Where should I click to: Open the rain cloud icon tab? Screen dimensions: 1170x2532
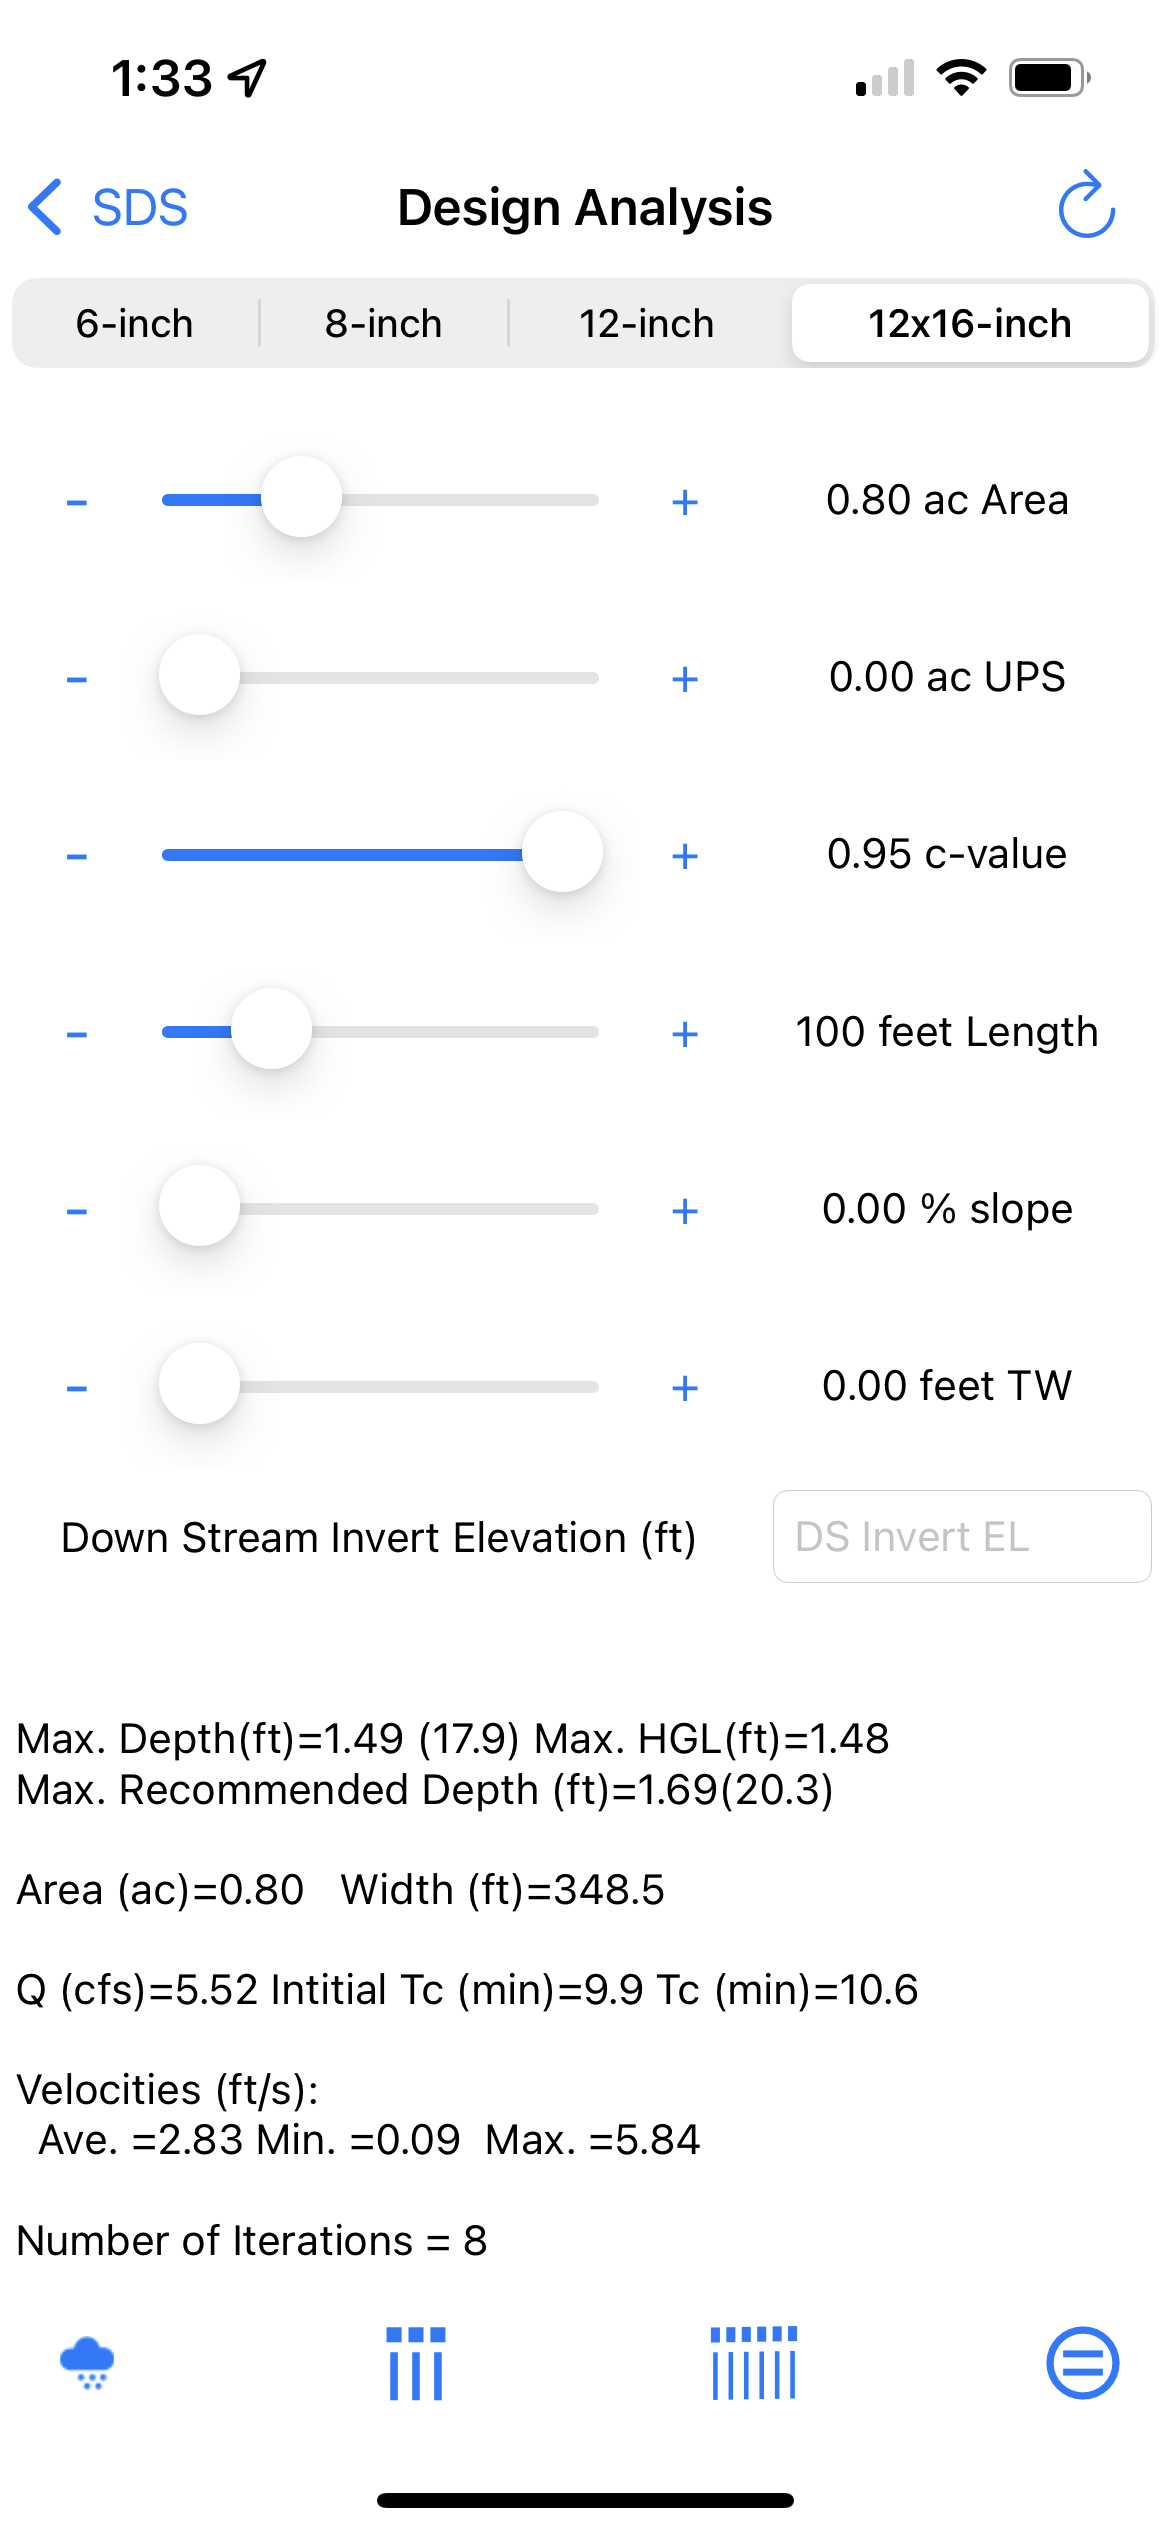point(87,2364)
